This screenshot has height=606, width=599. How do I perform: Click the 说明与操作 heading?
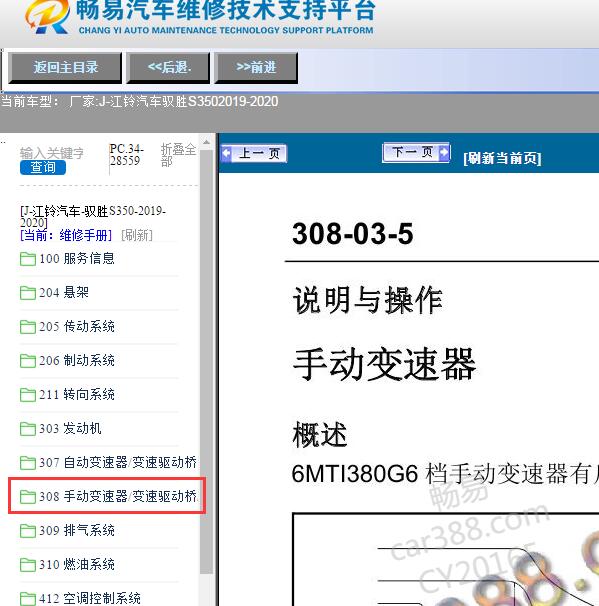(367, 300)
